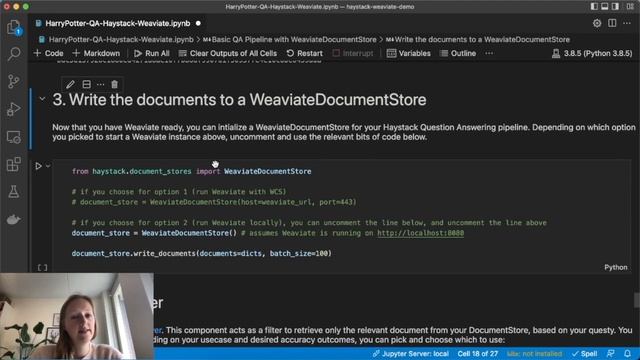Screen dimensions: 640x360
Task: Open more cell actions ellipsis
Action: [100, 84]
